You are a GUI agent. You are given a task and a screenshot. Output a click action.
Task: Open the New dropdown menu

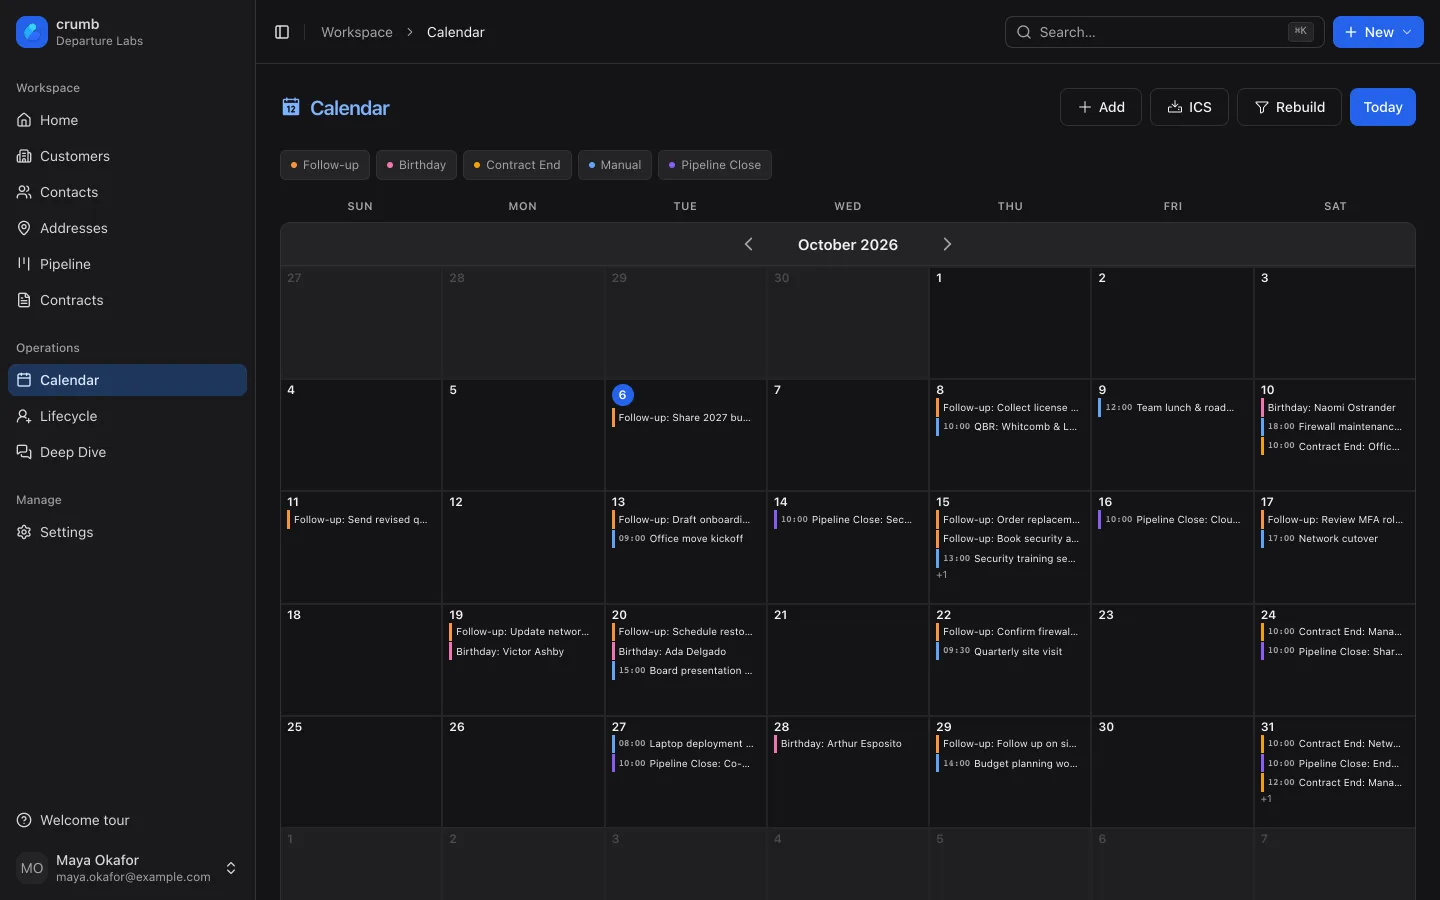click(x=1378, y=32)
